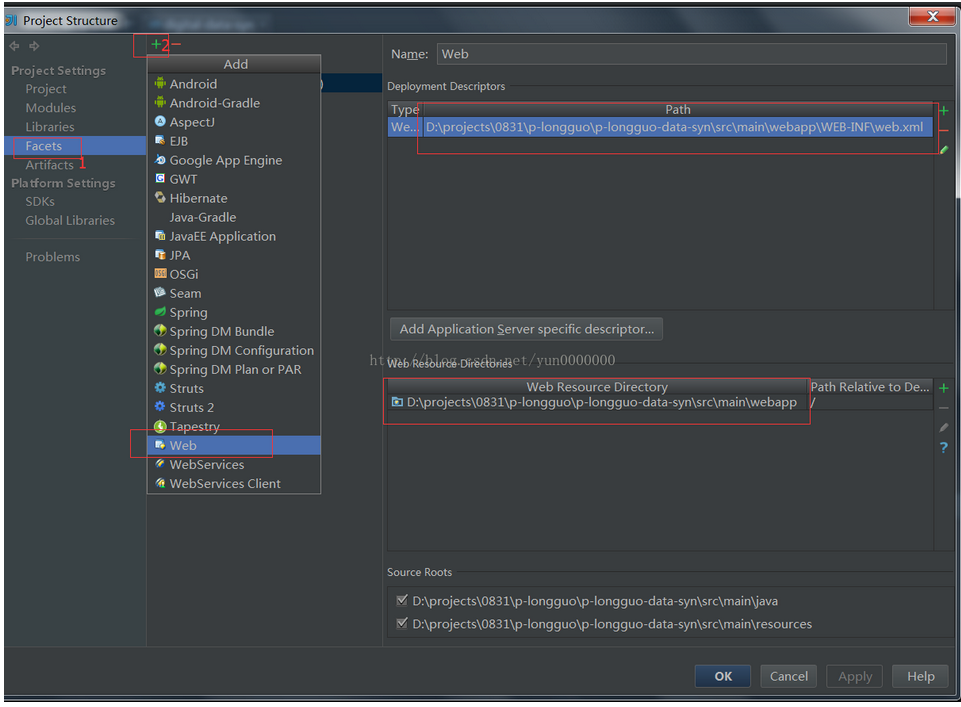Click the Back navigation arrow

[x=15, y=45]
